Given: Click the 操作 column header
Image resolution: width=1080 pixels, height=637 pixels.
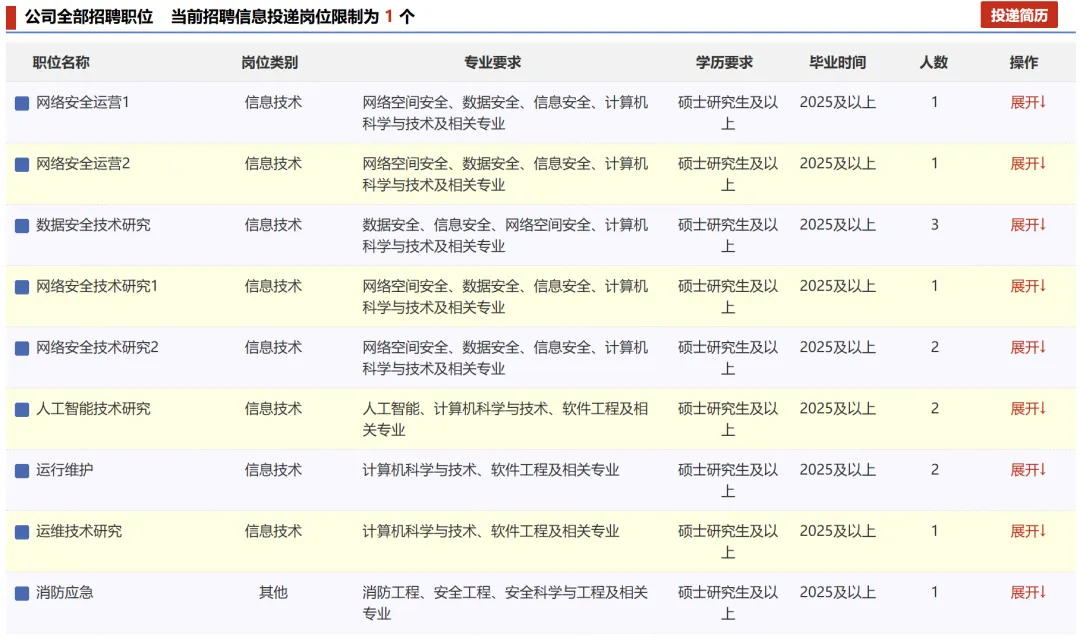Looking at the screenshot, I should pyautogui.click(x=1024, y=62).
